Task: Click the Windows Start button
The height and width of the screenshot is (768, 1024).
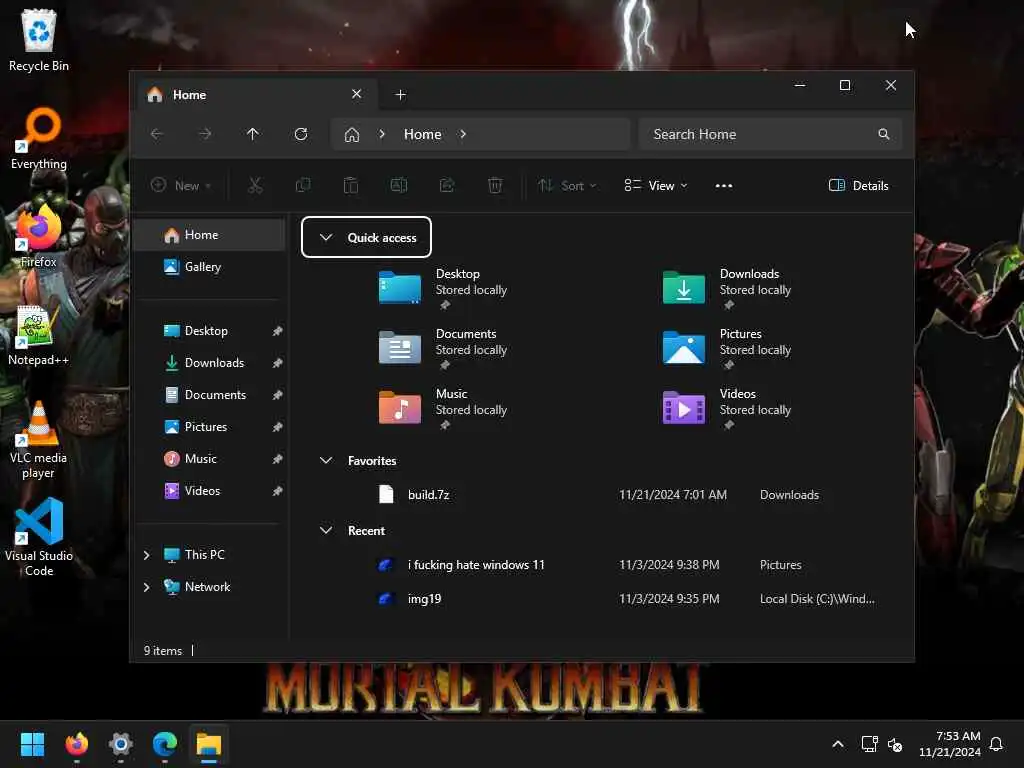Action: (x=32, y=744)
